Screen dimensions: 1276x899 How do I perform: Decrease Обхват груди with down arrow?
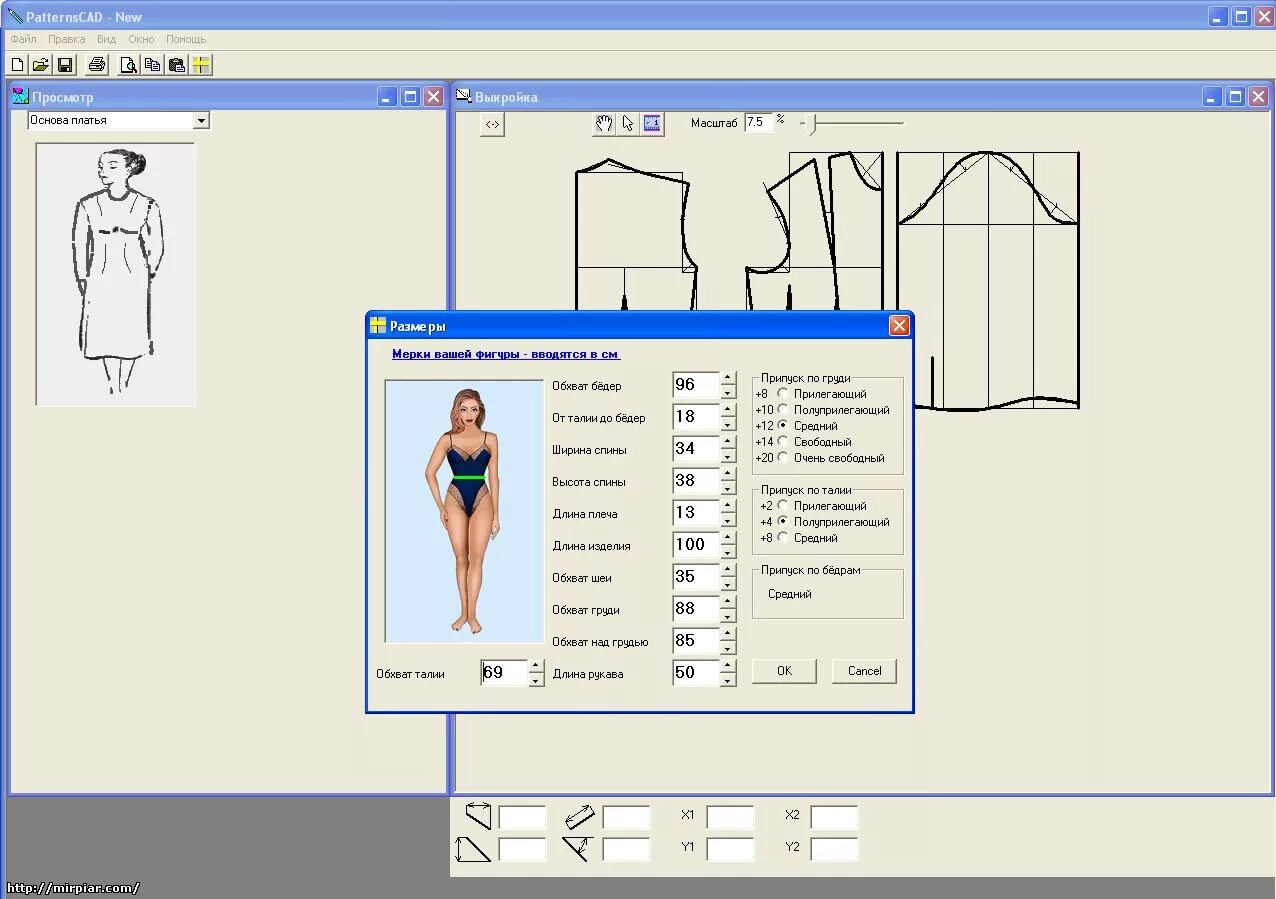728,616
